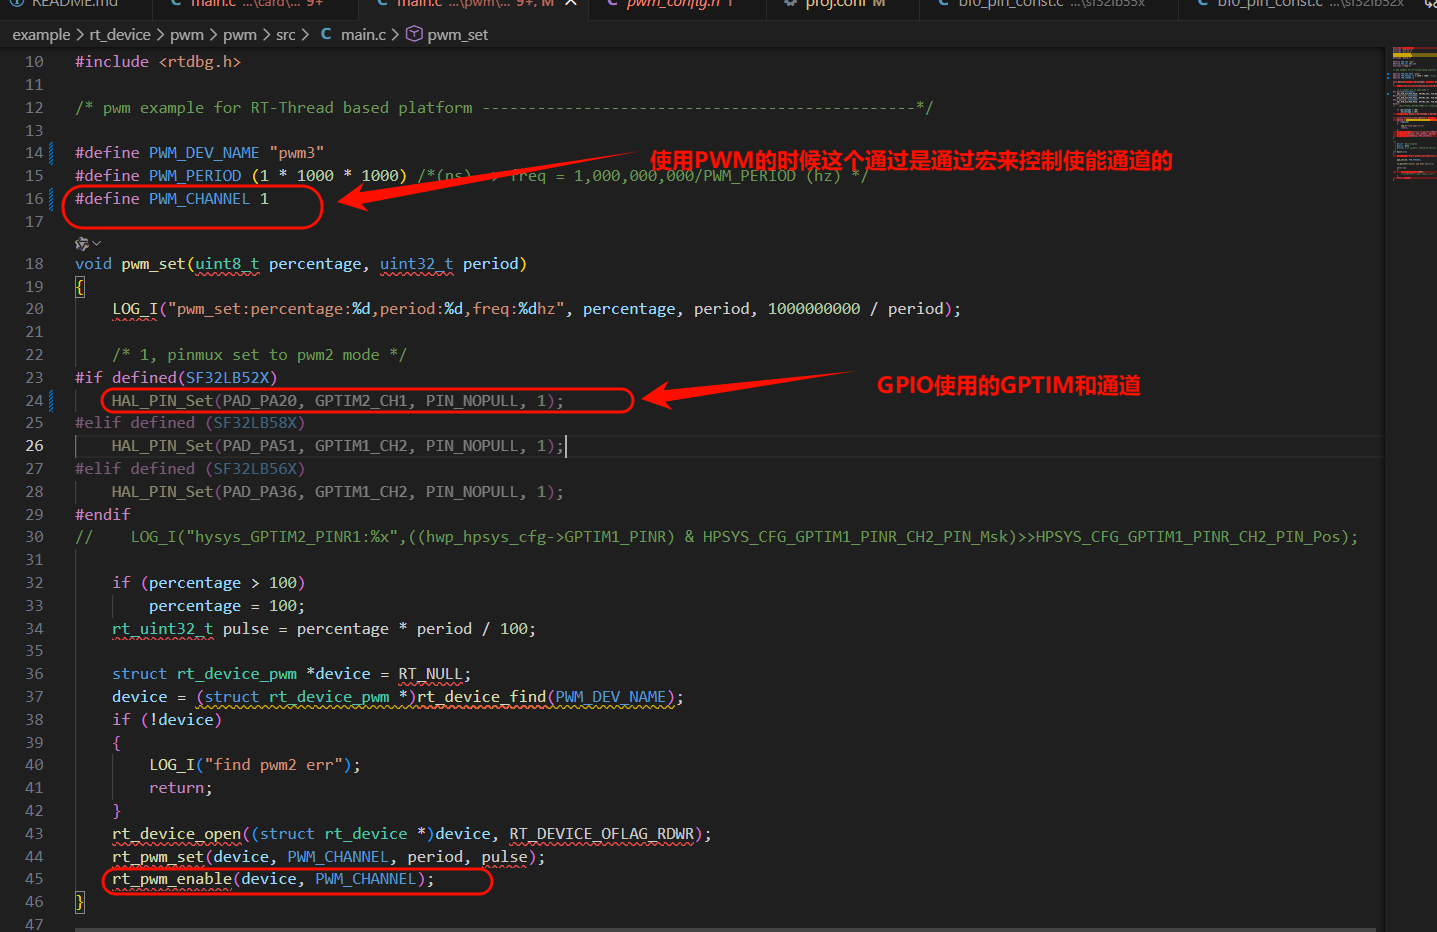This screenshot has height=932, width=1437.
Task: Open the bf0_pin_const.c sf32lb55x tab
Action: (1050, 4)
